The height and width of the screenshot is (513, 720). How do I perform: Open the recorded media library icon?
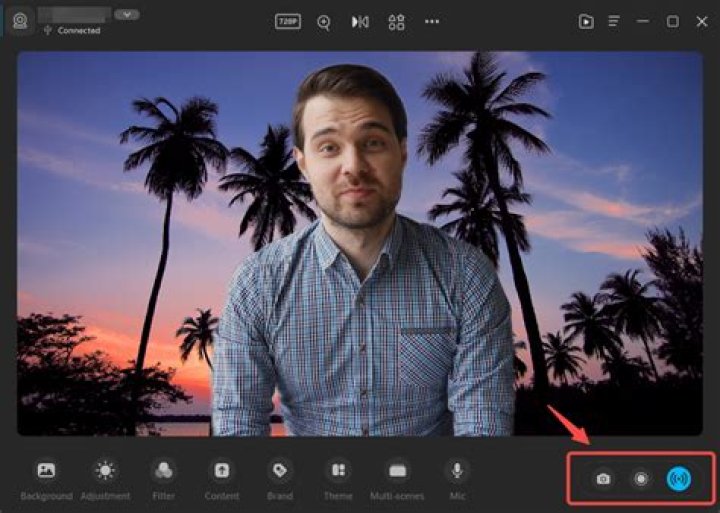586,22
